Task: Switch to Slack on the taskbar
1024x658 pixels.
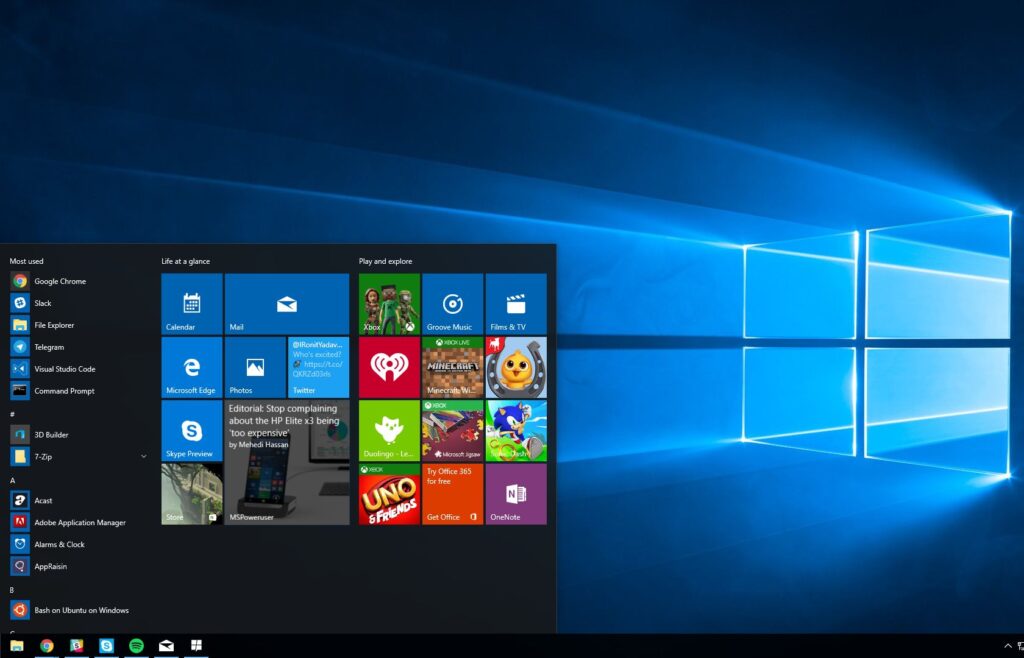Action: 76,646
